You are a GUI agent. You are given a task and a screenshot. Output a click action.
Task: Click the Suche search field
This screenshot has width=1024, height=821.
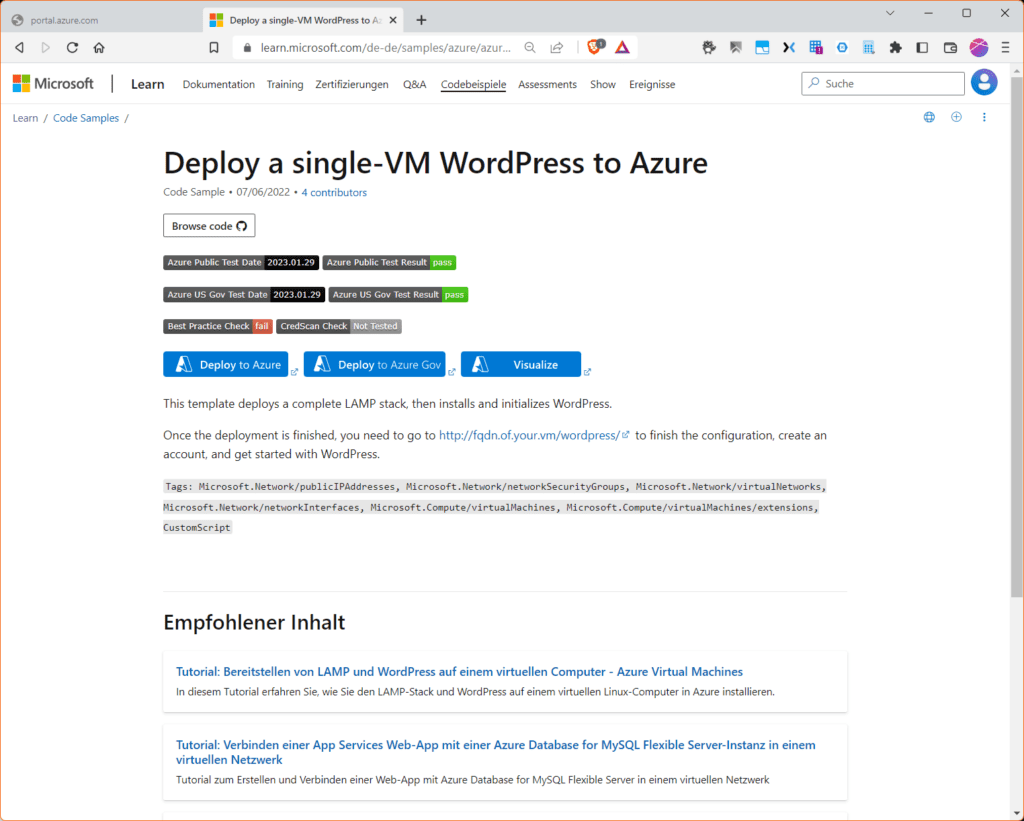point(883,84)
